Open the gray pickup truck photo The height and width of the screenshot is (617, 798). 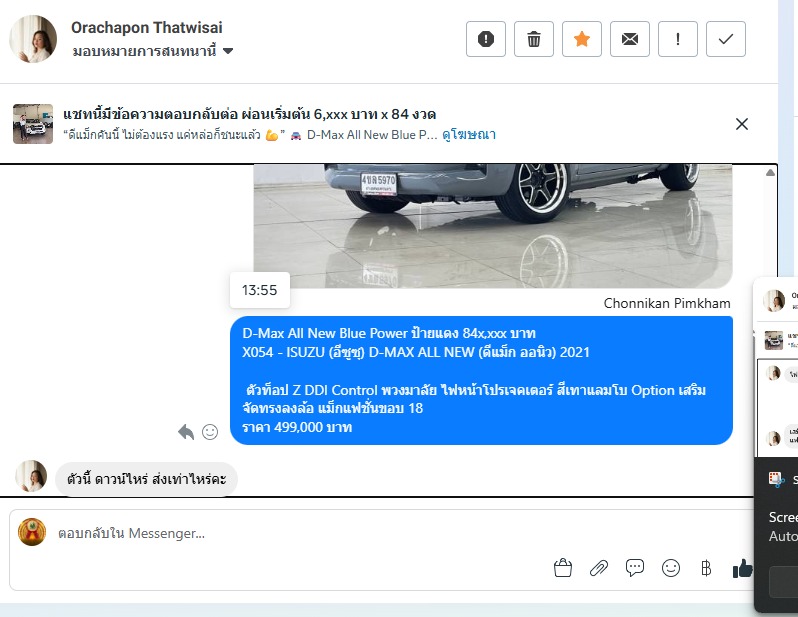pos(493,226)
